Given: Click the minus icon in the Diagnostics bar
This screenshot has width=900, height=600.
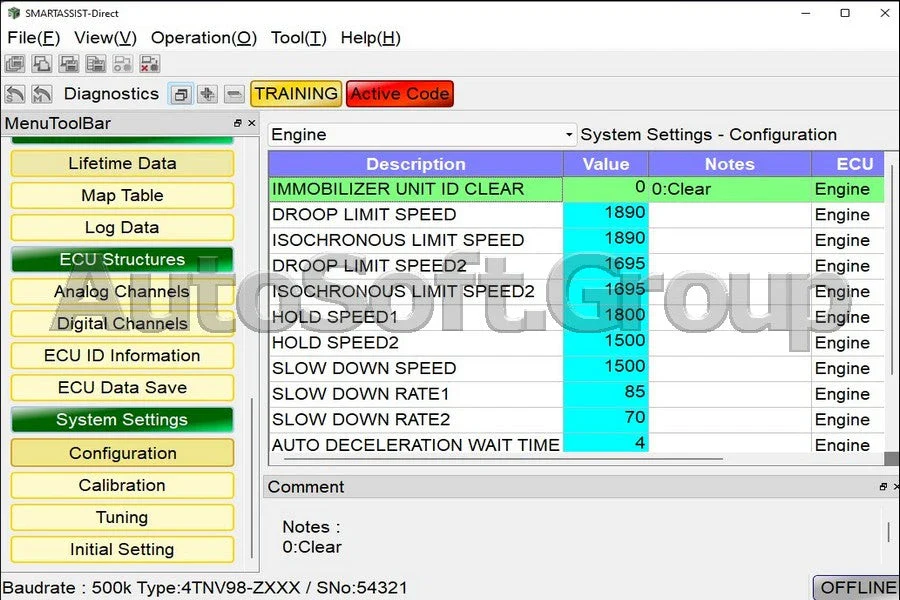Looking at the screenshot, I should pos(234,94).
